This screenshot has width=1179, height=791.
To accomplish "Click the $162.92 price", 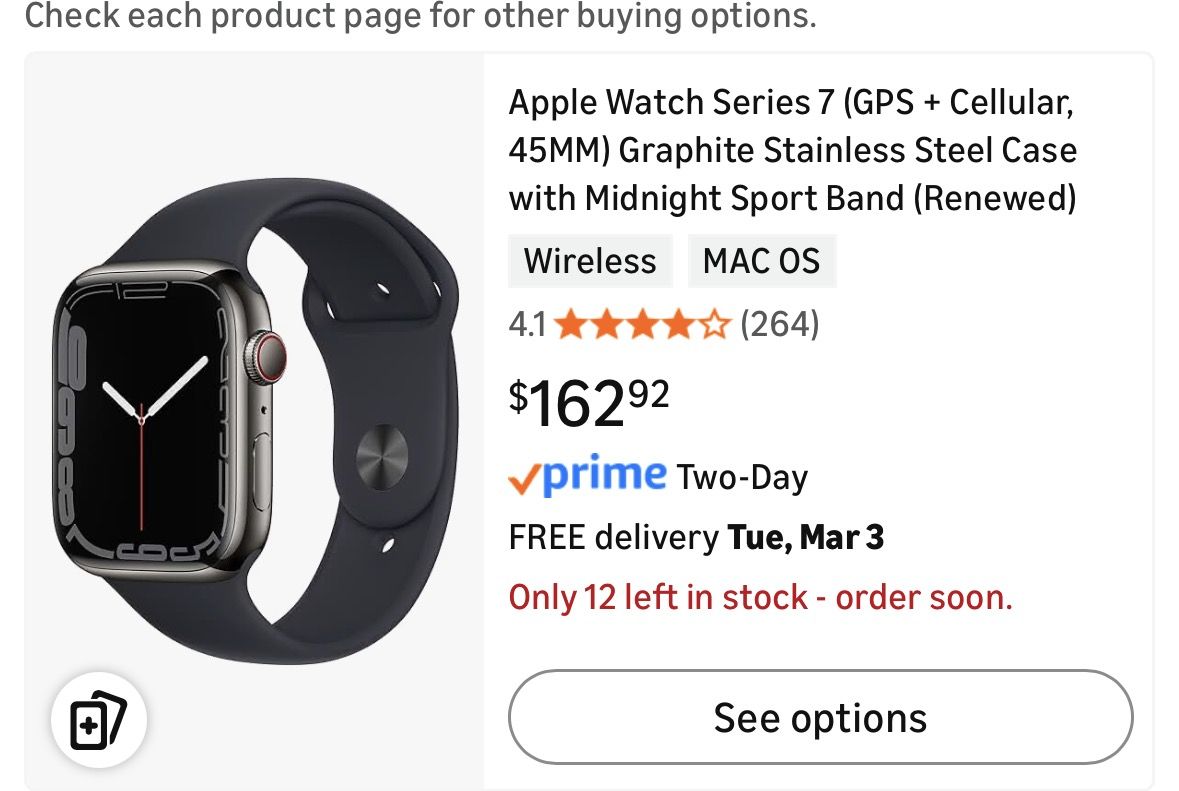I will (588, 402).
